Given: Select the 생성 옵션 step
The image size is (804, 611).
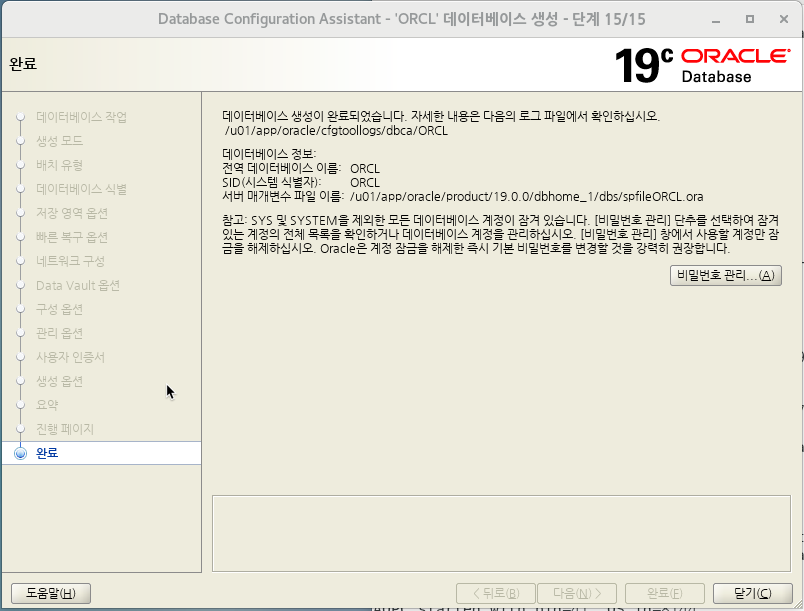Looking at the screenshot, I should pyautogui.click(x=59, y=381).
